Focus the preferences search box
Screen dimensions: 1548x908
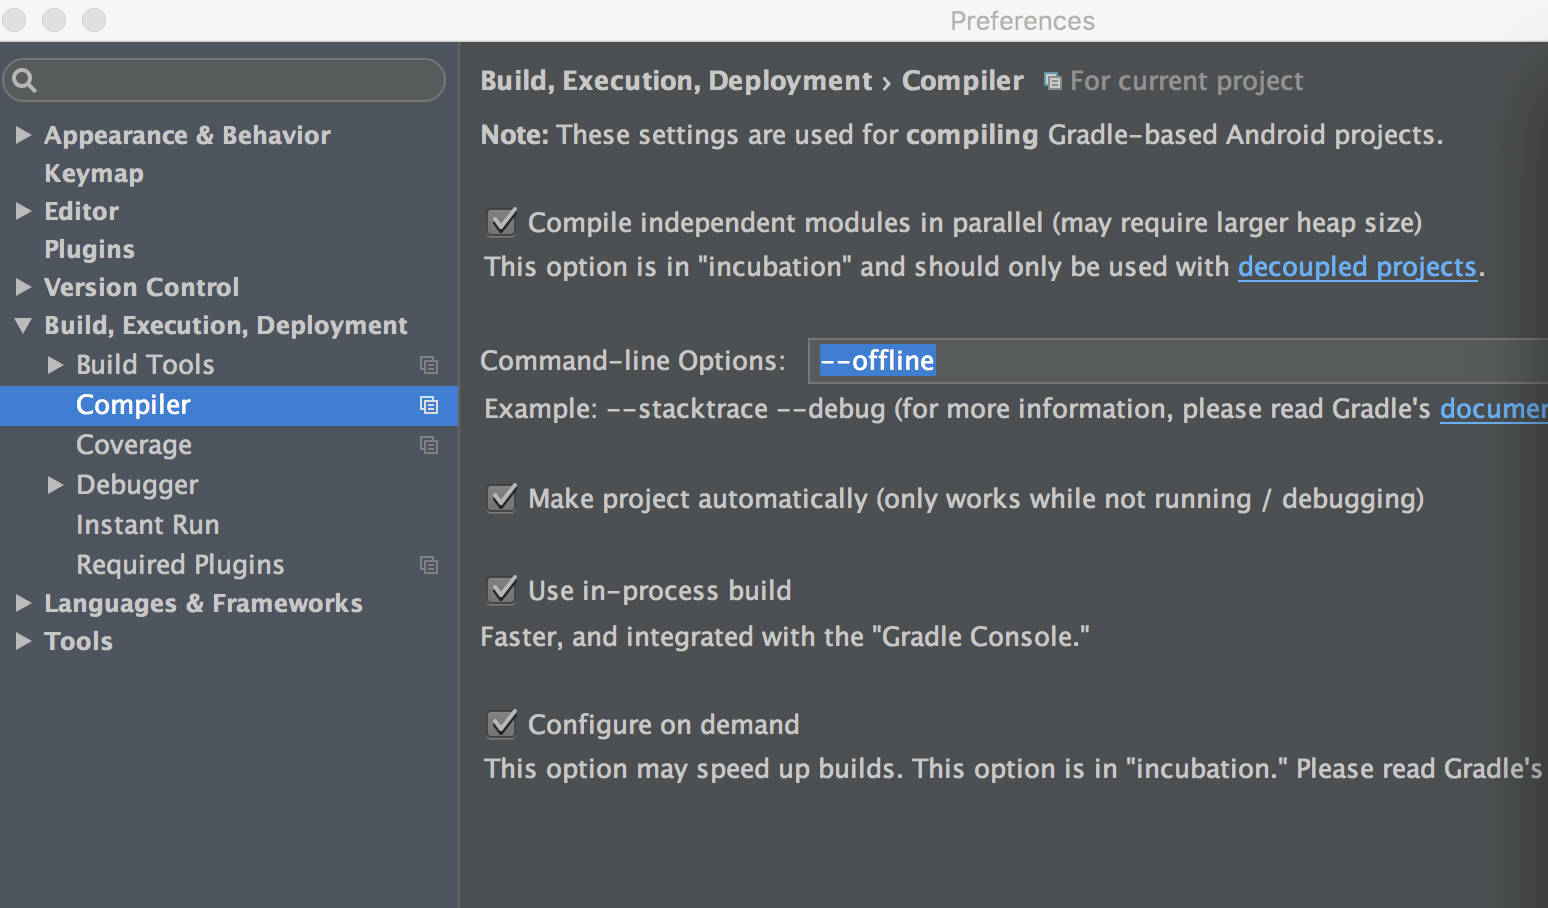[x=224, y=80]
